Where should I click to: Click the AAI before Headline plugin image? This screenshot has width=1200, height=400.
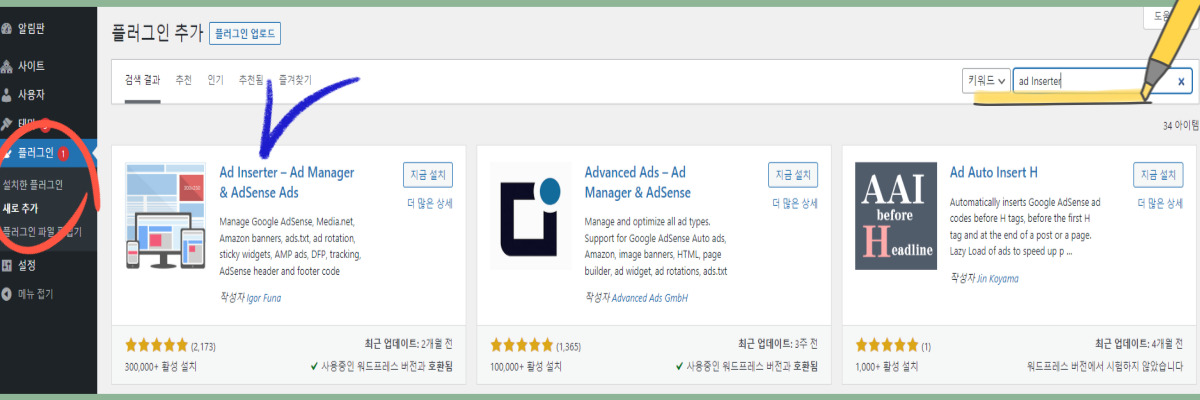point(896,216)
